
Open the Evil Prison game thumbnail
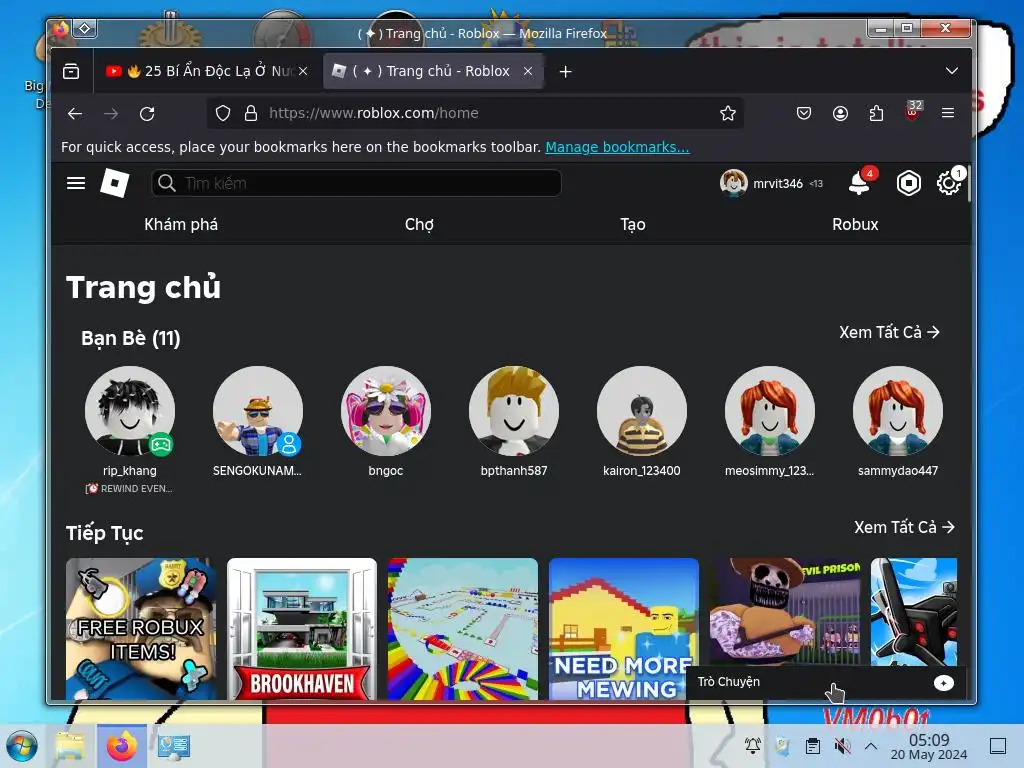[785, 612]
